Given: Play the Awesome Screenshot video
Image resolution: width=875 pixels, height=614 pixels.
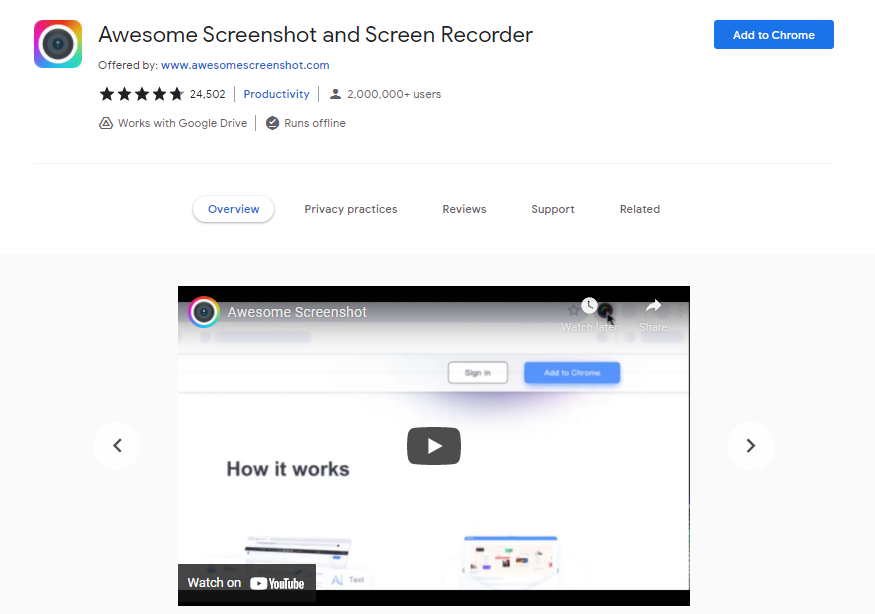Looking at the screenshot, I should (433, 446).
